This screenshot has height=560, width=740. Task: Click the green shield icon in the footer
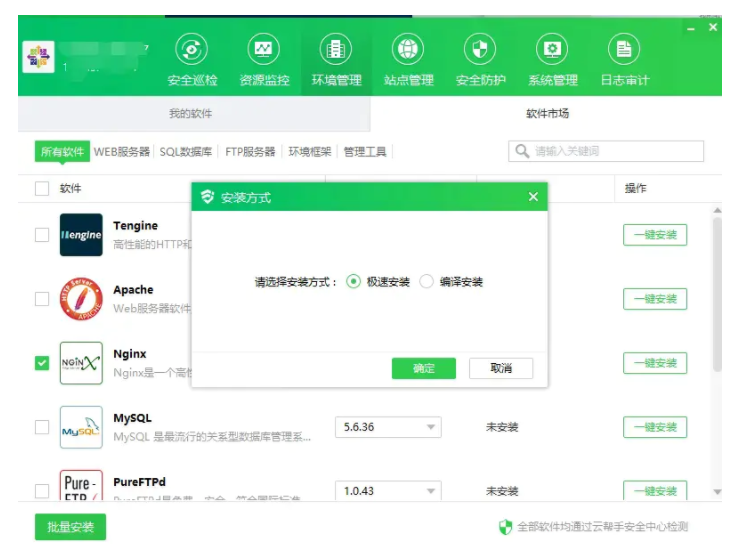pos(505,527)
